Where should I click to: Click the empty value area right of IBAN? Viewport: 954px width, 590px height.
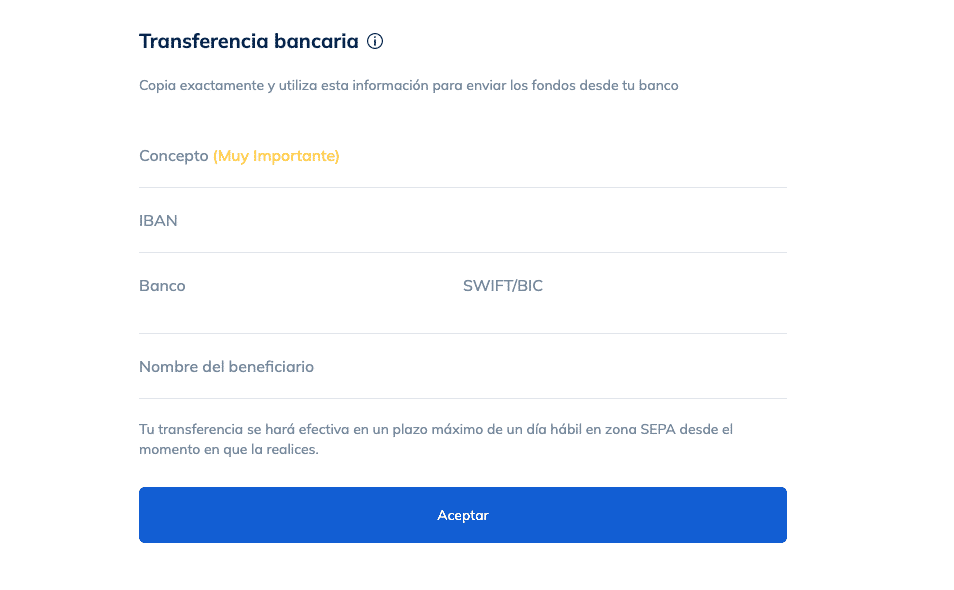[480, 221]
